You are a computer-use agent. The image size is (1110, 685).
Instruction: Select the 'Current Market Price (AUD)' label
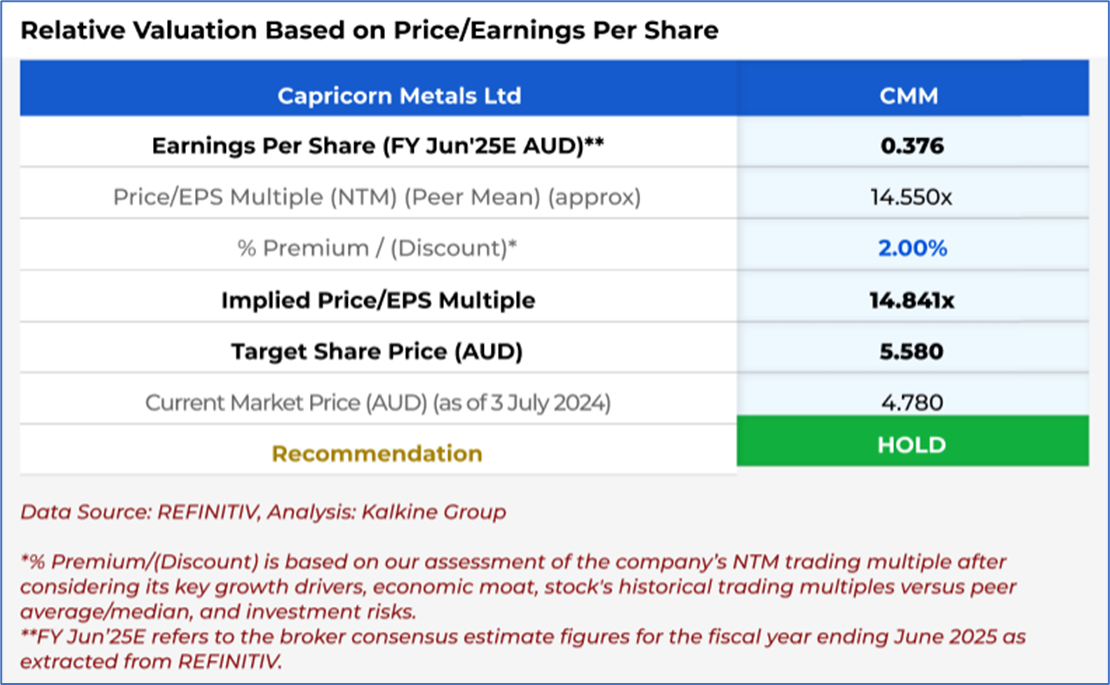377,403
